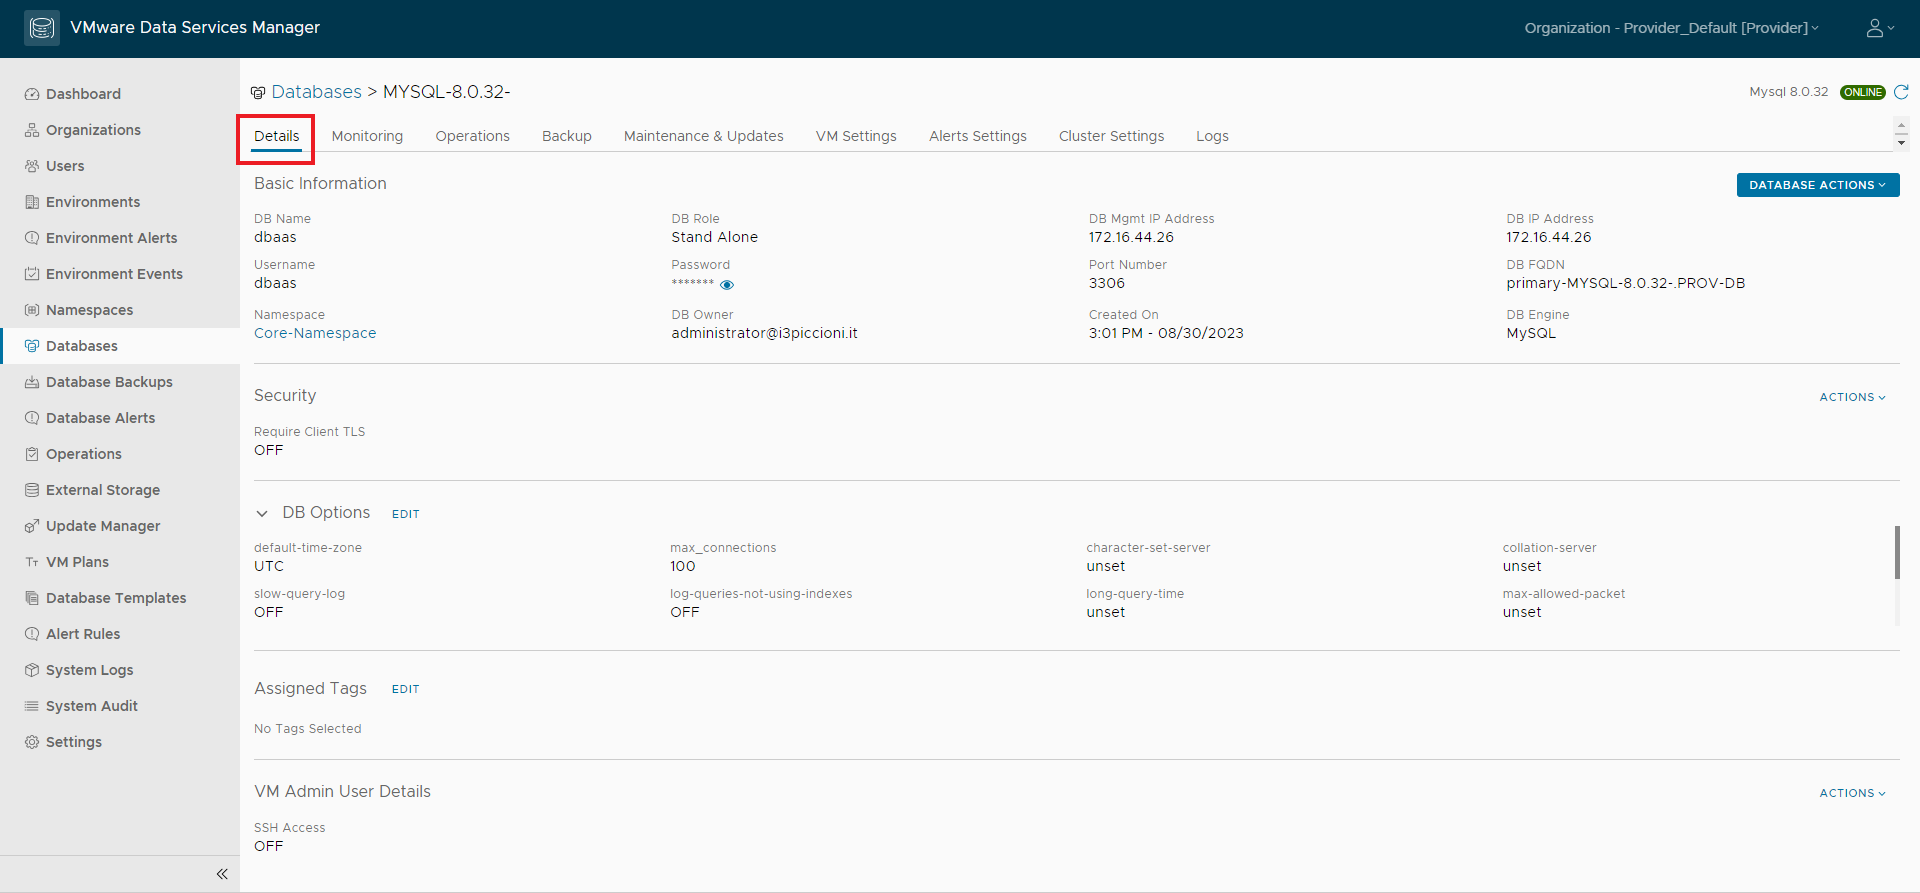Viewport: 1920px width, 893px height.
Task: Switch to the Operations tab
Action: (x=472, y=136)
